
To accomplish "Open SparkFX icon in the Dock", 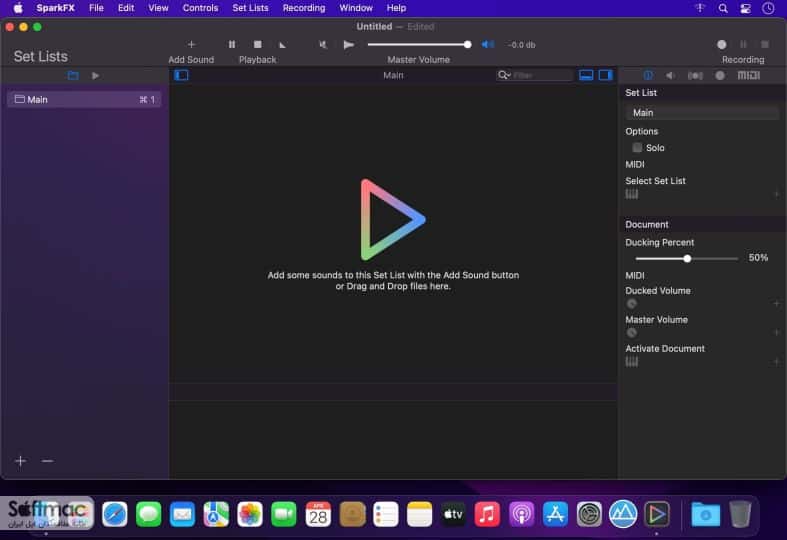I will point(657,514).
